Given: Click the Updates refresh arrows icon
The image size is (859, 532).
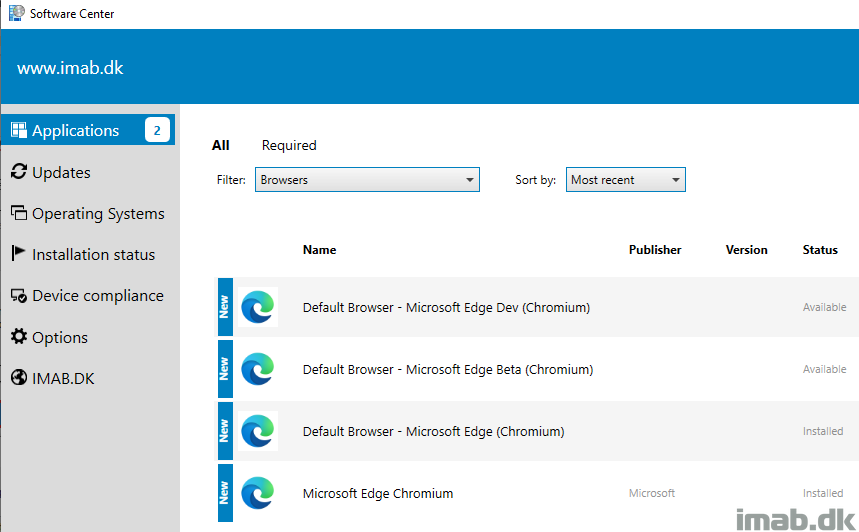Looking at the screenshot, I should tap(19, 171).
